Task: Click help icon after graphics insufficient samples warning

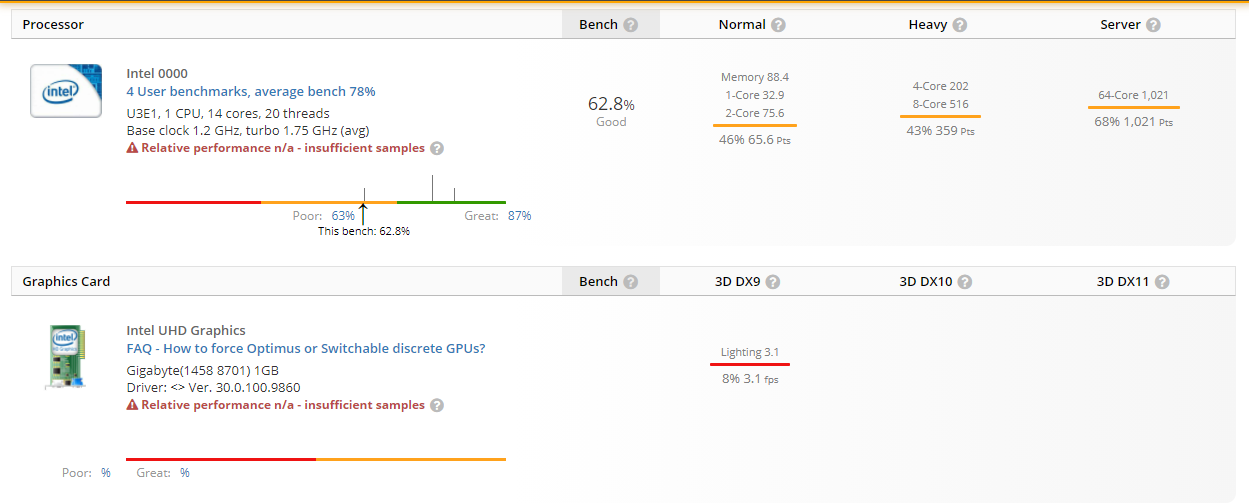Action: [x=437, y=405]
